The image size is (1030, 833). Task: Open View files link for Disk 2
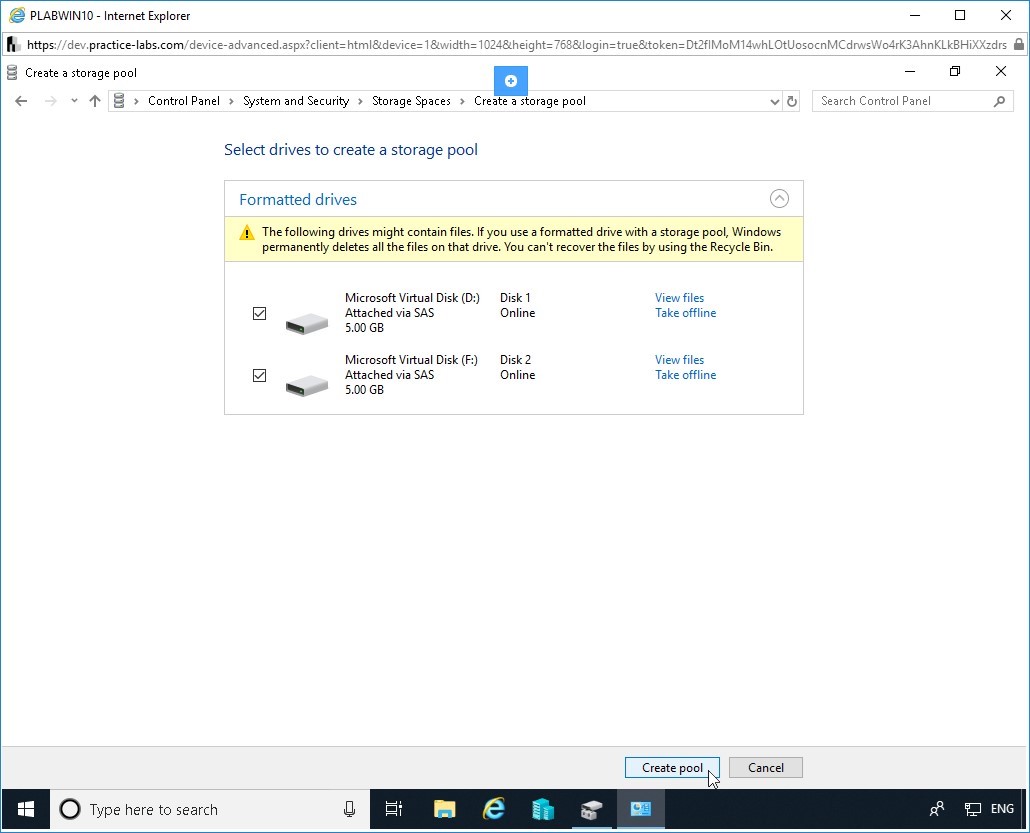pyautogui.click(x=679, y=359)
